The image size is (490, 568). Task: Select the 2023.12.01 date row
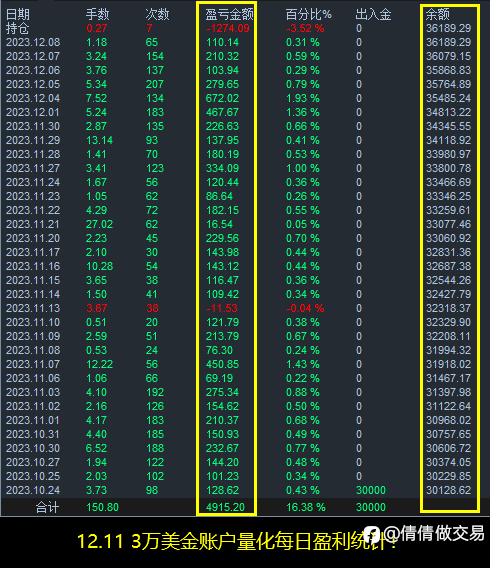coord(33,112)
